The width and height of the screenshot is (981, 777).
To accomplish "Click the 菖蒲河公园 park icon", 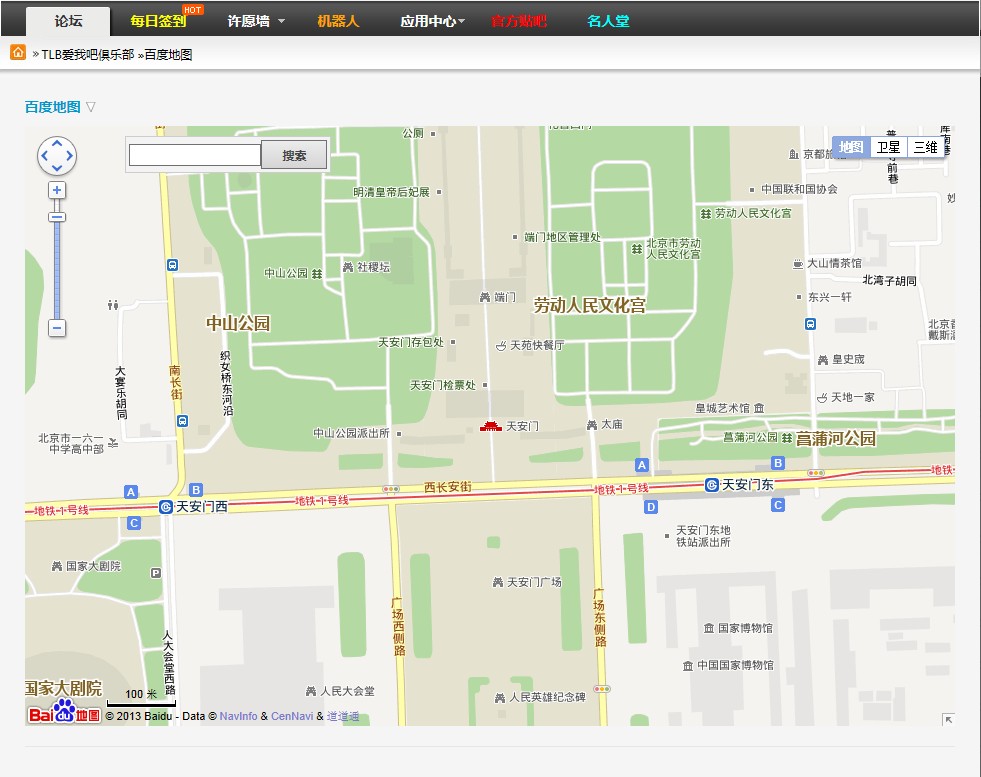I will point(787,437).
